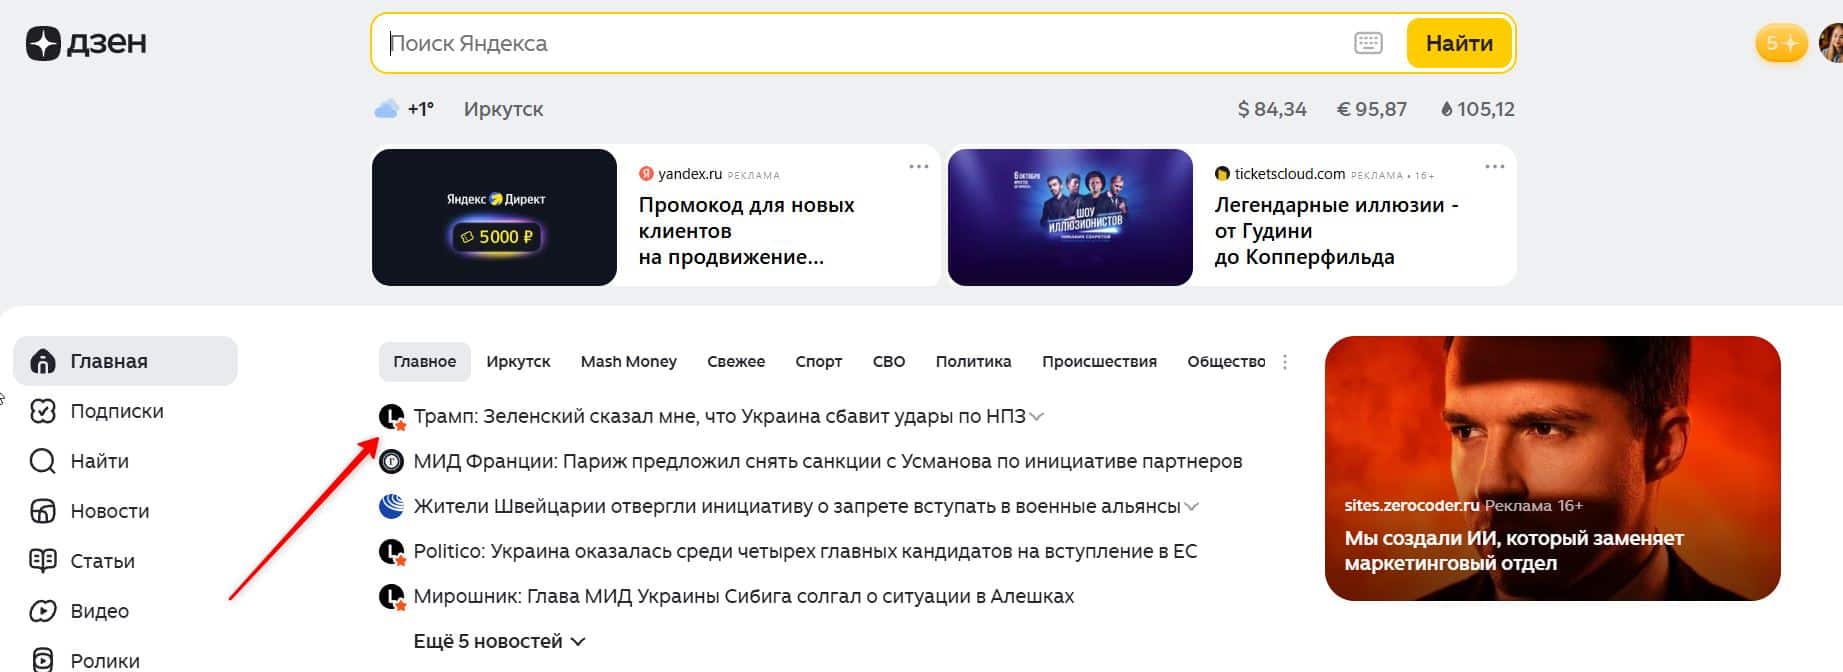Switch to the Иркутск news tab
This screenshot has height=672, width=1843.
click(x=518, y=361)
